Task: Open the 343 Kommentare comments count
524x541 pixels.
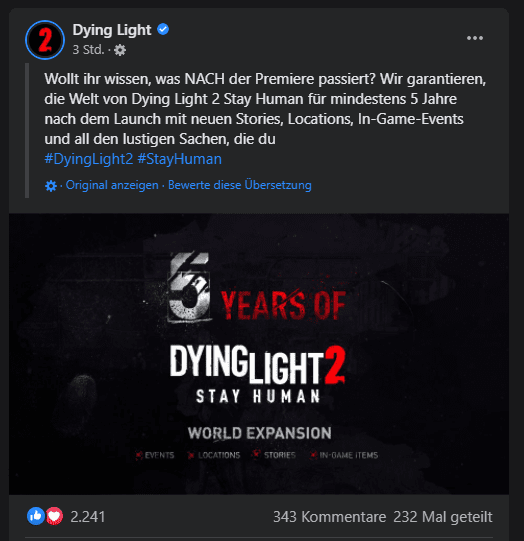Action: [x=329, y=517]
